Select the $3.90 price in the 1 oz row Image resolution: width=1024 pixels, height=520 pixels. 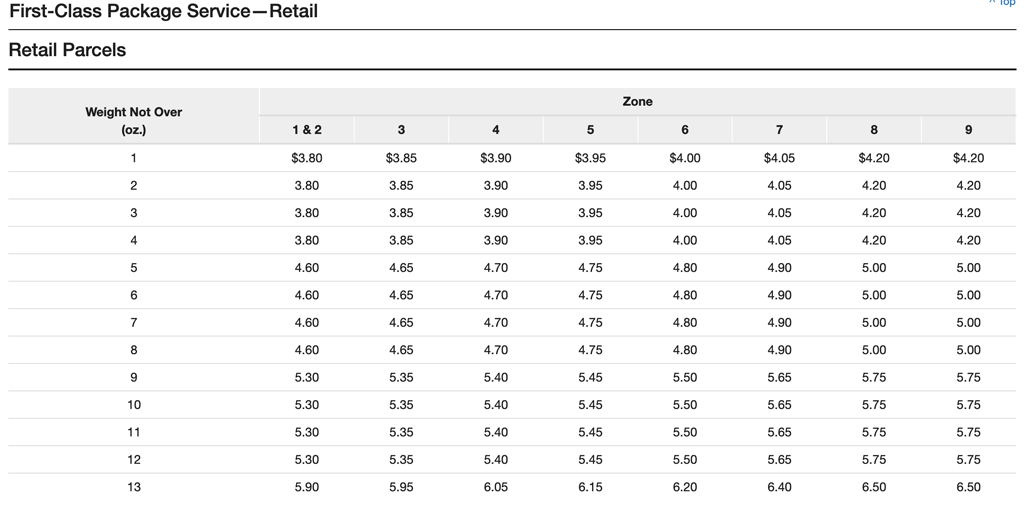[496, 158]
